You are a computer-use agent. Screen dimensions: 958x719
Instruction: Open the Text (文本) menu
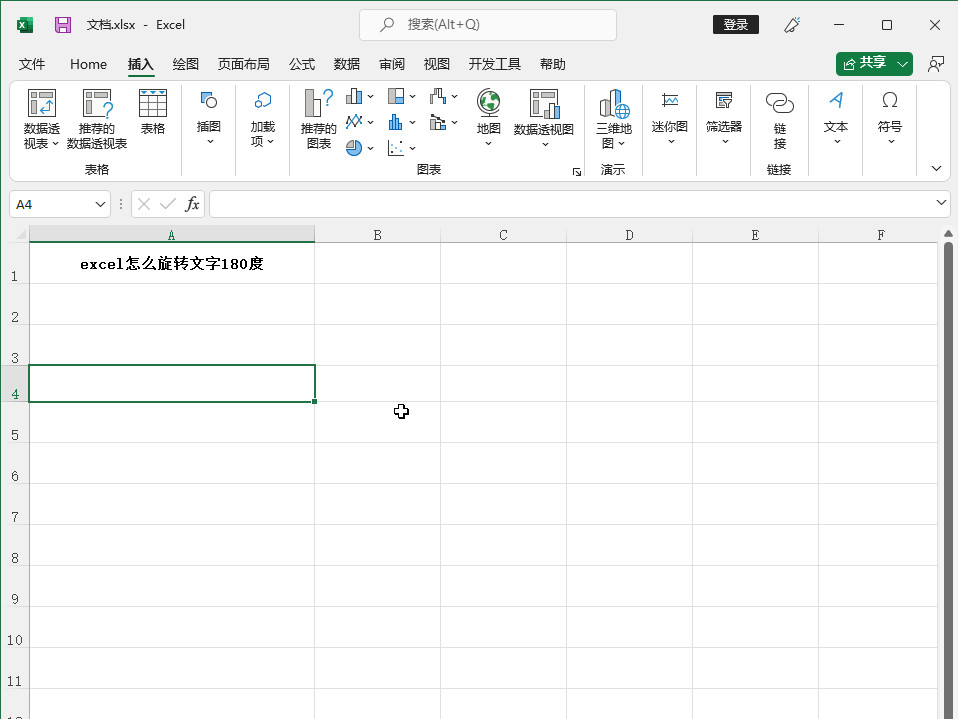point(836,119)
